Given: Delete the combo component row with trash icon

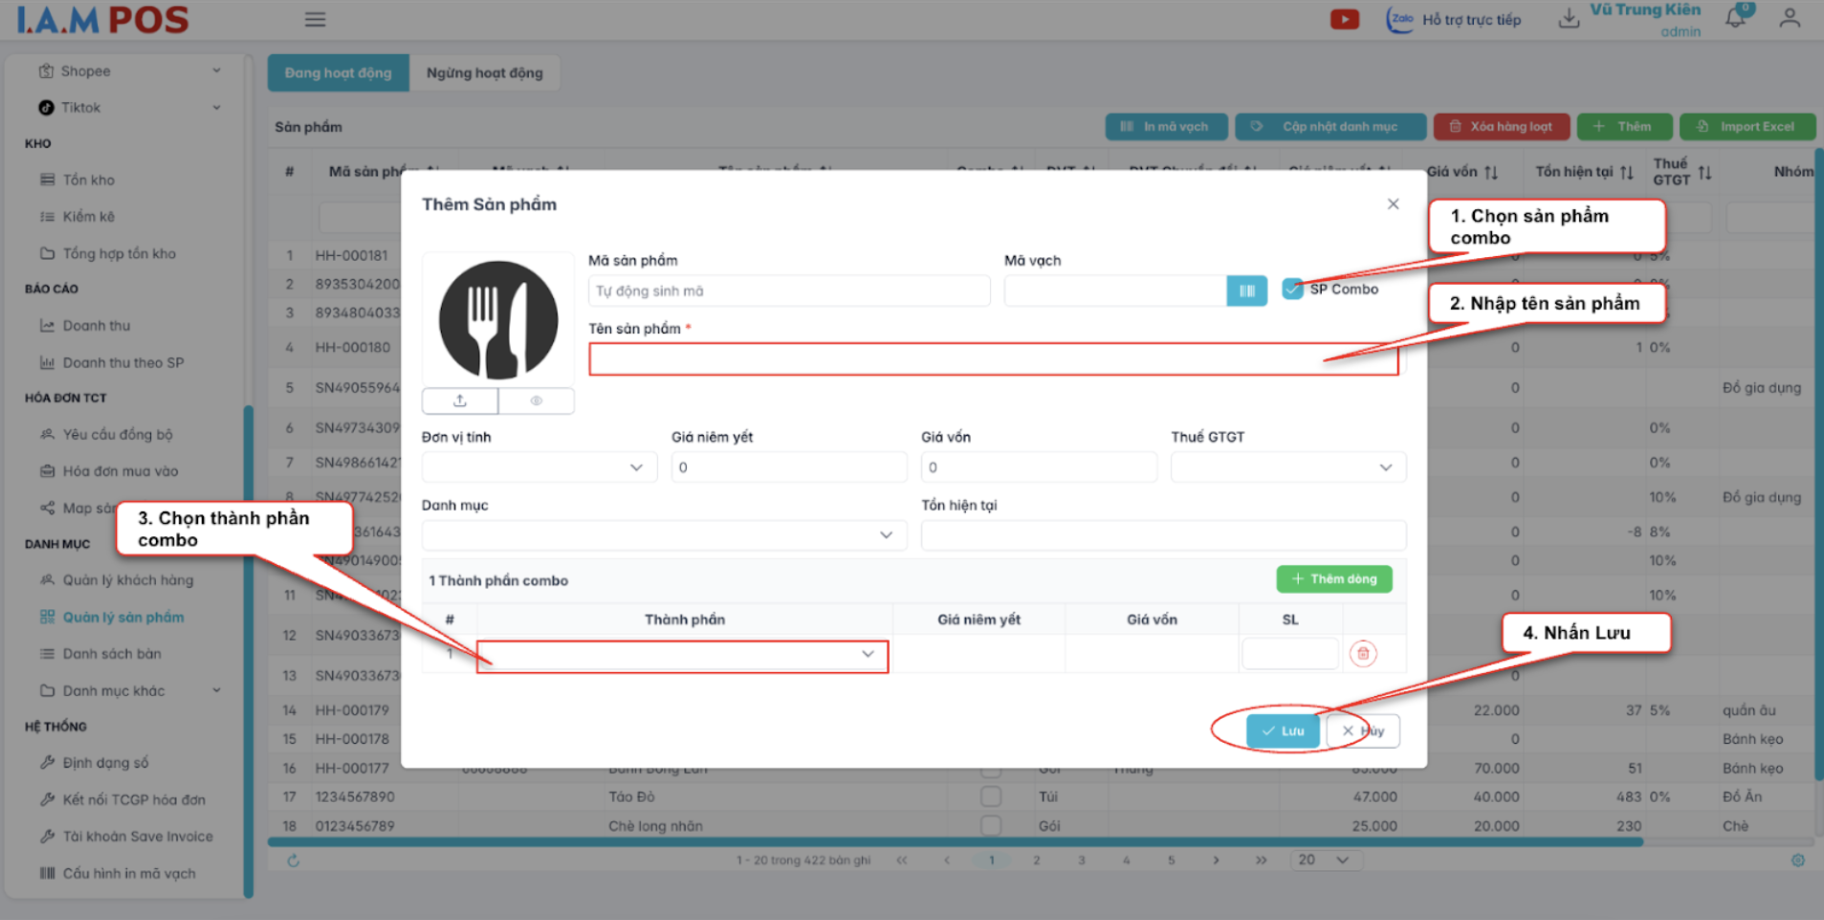Looking at the screenshot, I should (1362, 654).
